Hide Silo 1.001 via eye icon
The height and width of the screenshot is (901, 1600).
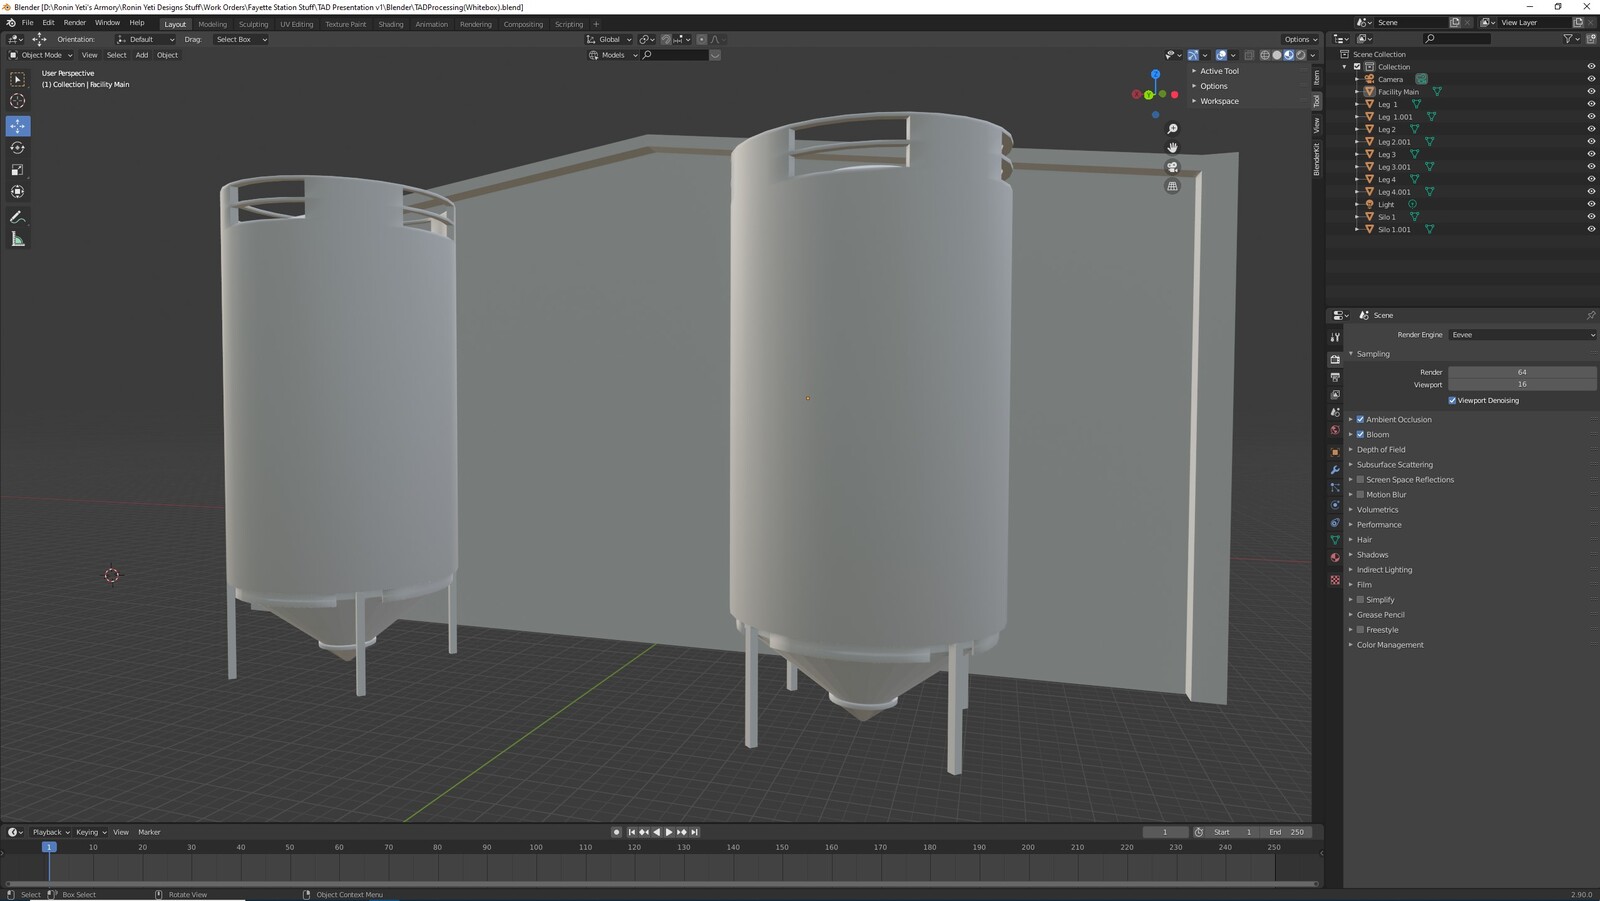(x=1591, y=229)
